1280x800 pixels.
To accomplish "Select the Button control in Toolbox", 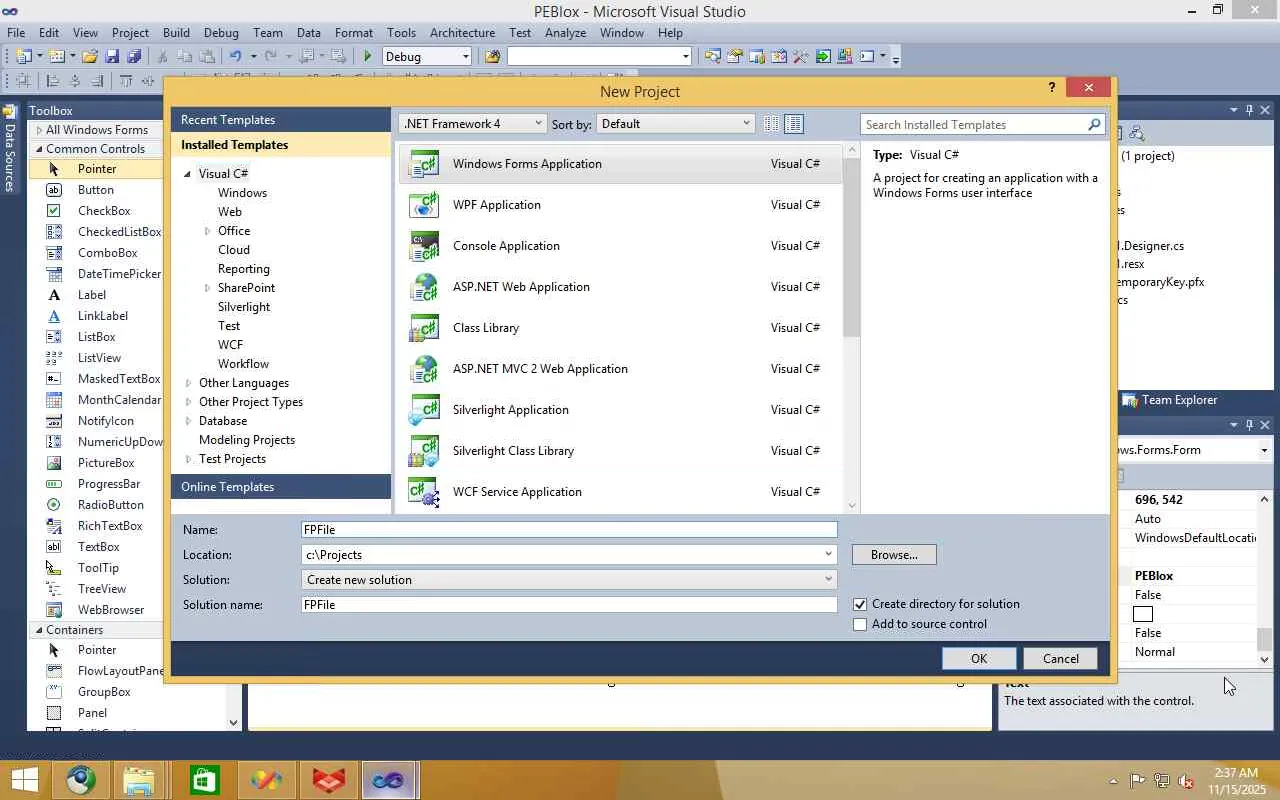I will (x=96, y=190).
